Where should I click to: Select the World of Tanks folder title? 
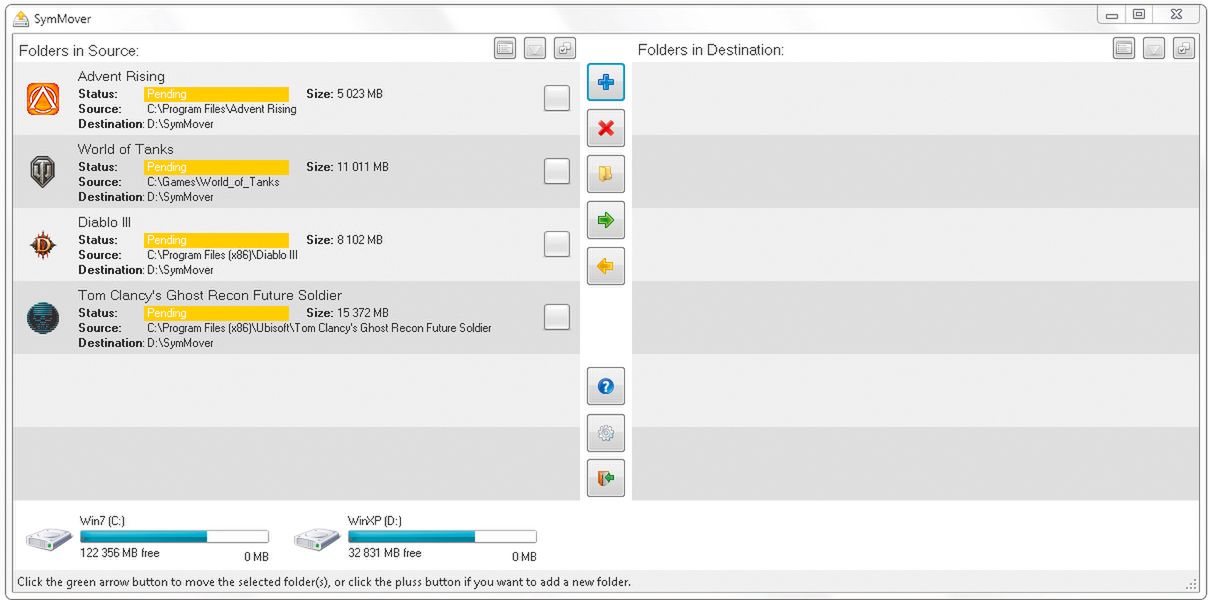[126, 149]
